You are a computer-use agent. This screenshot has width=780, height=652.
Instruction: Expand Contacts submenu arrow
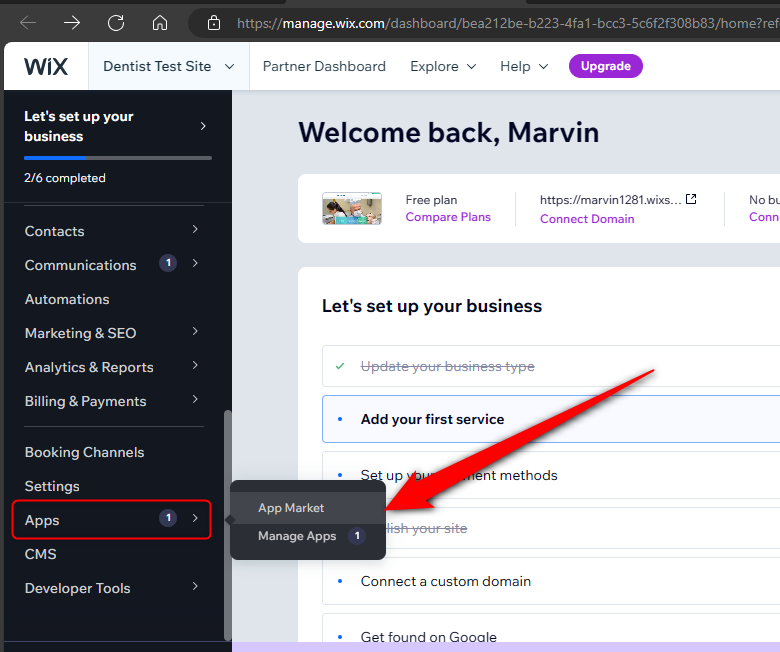point(195,229)
